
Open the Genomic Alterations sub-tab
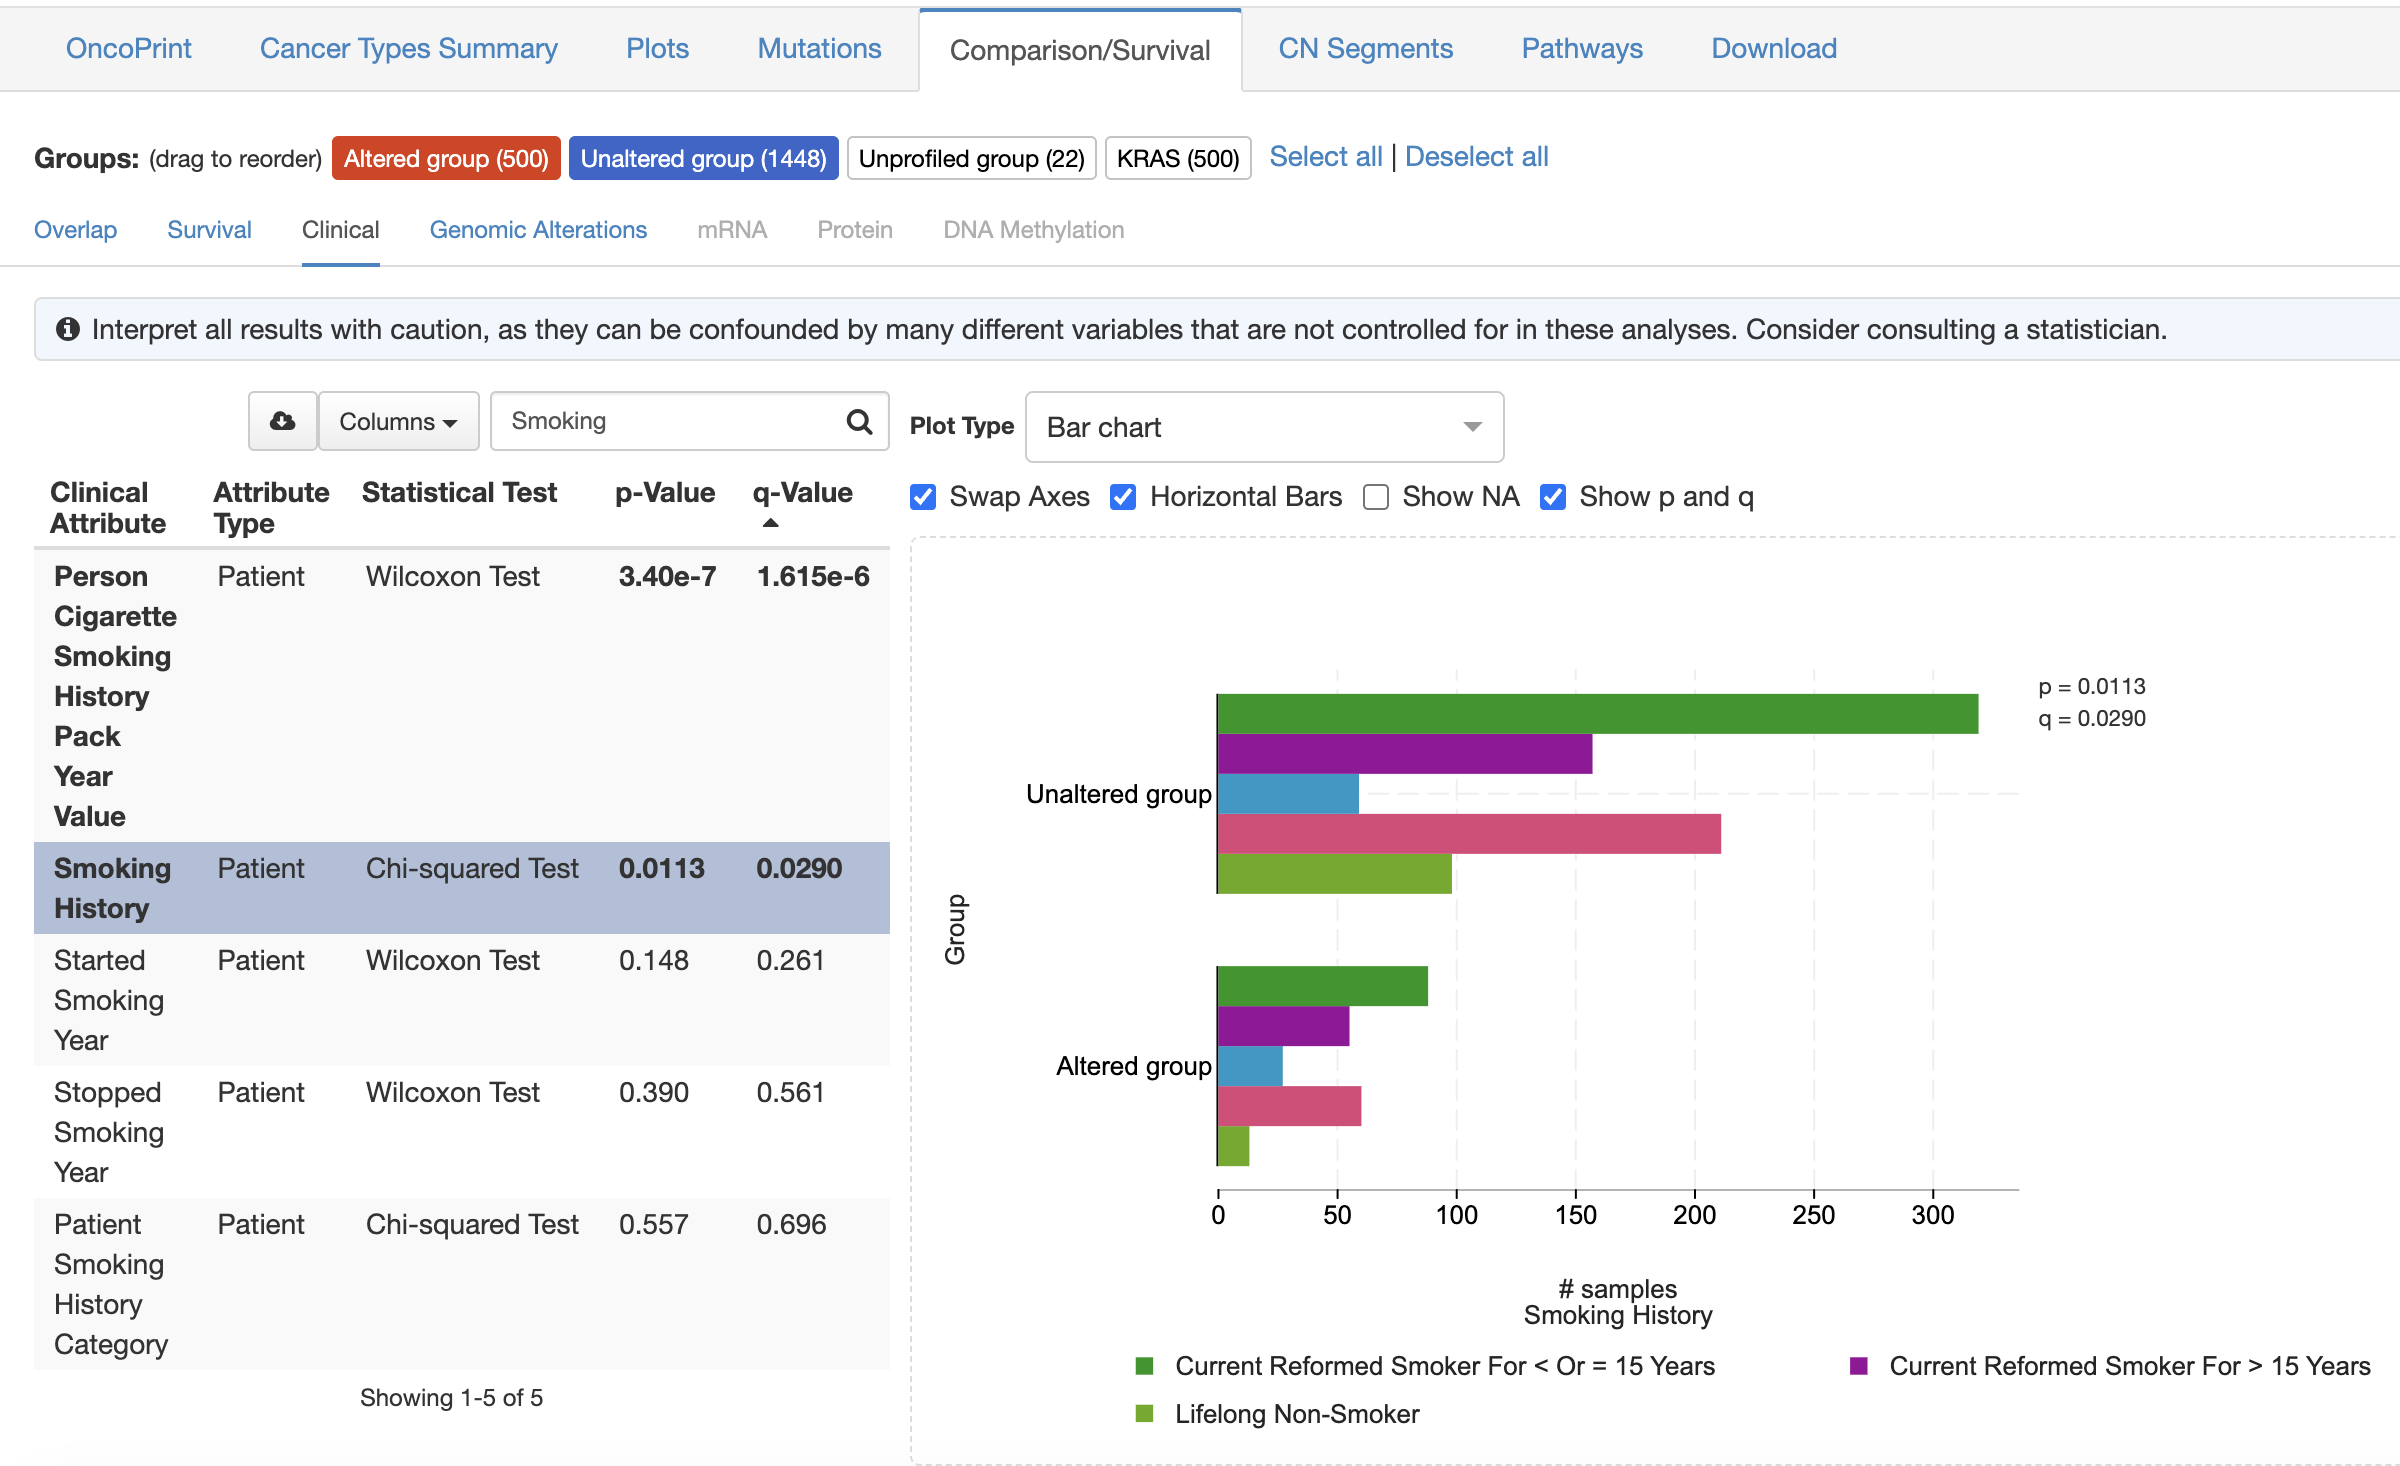tap(538, 230)
